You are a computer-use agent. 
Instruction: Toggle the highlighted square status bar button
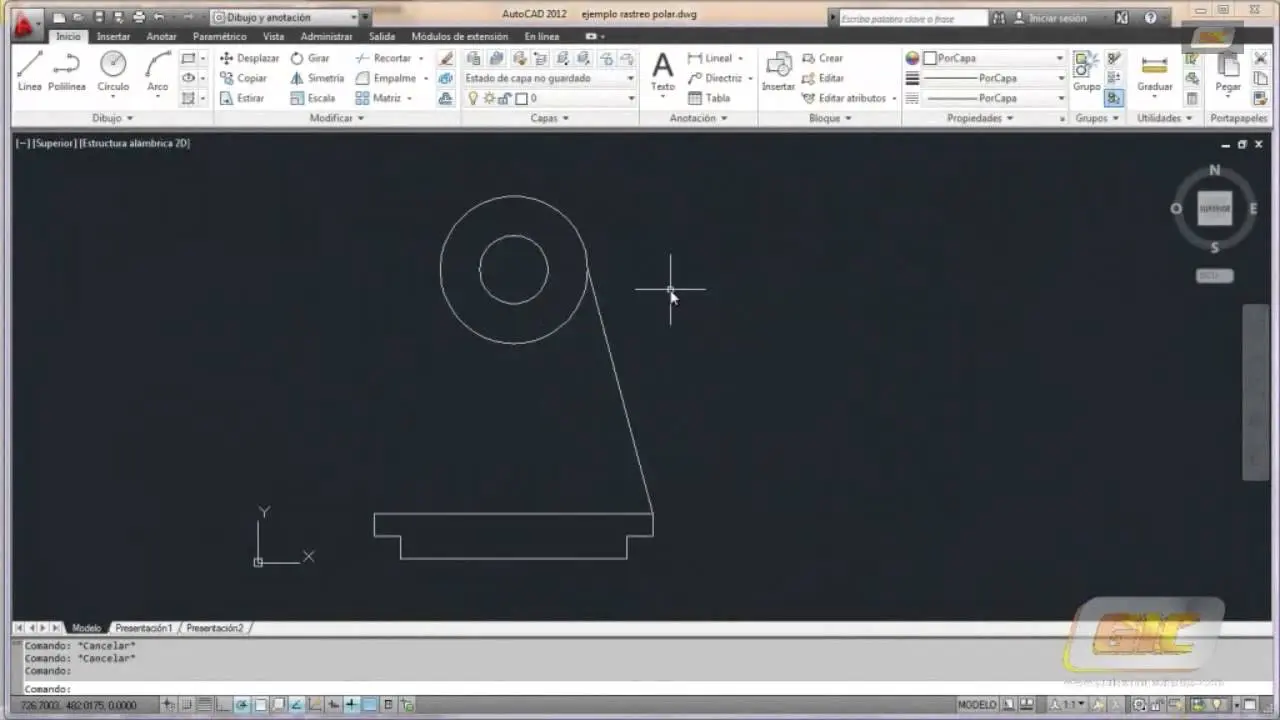(370, 705)
